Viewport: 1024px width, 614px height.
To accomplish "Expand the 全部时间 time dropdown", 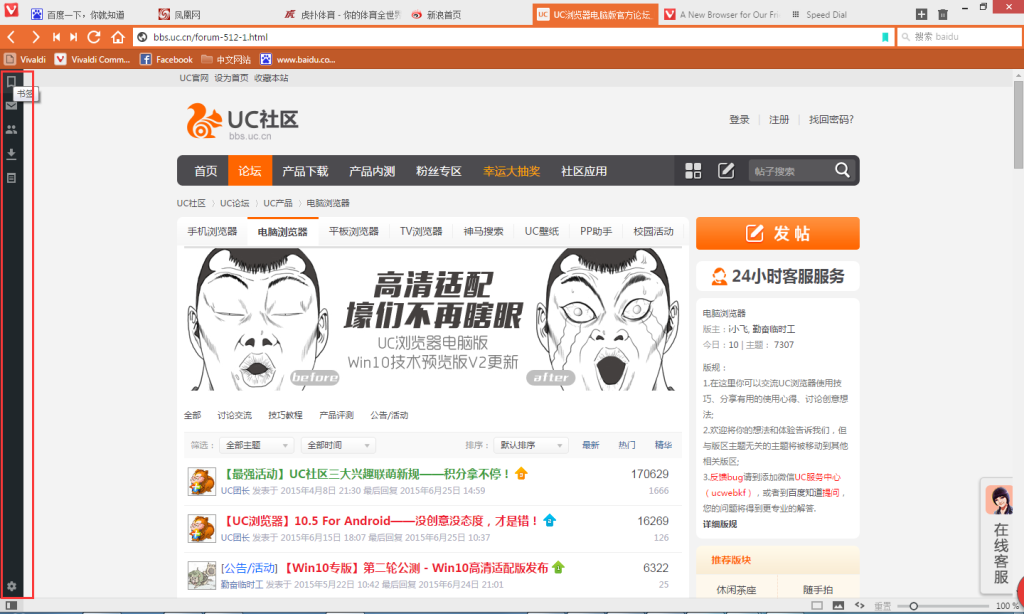I will pos(339,445).
